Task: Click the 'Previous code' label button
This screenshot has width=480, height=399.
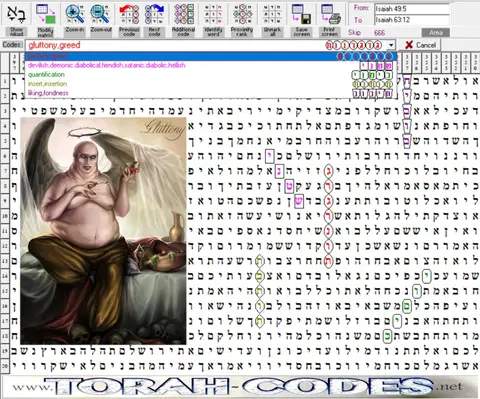Action: pos(129,32)
